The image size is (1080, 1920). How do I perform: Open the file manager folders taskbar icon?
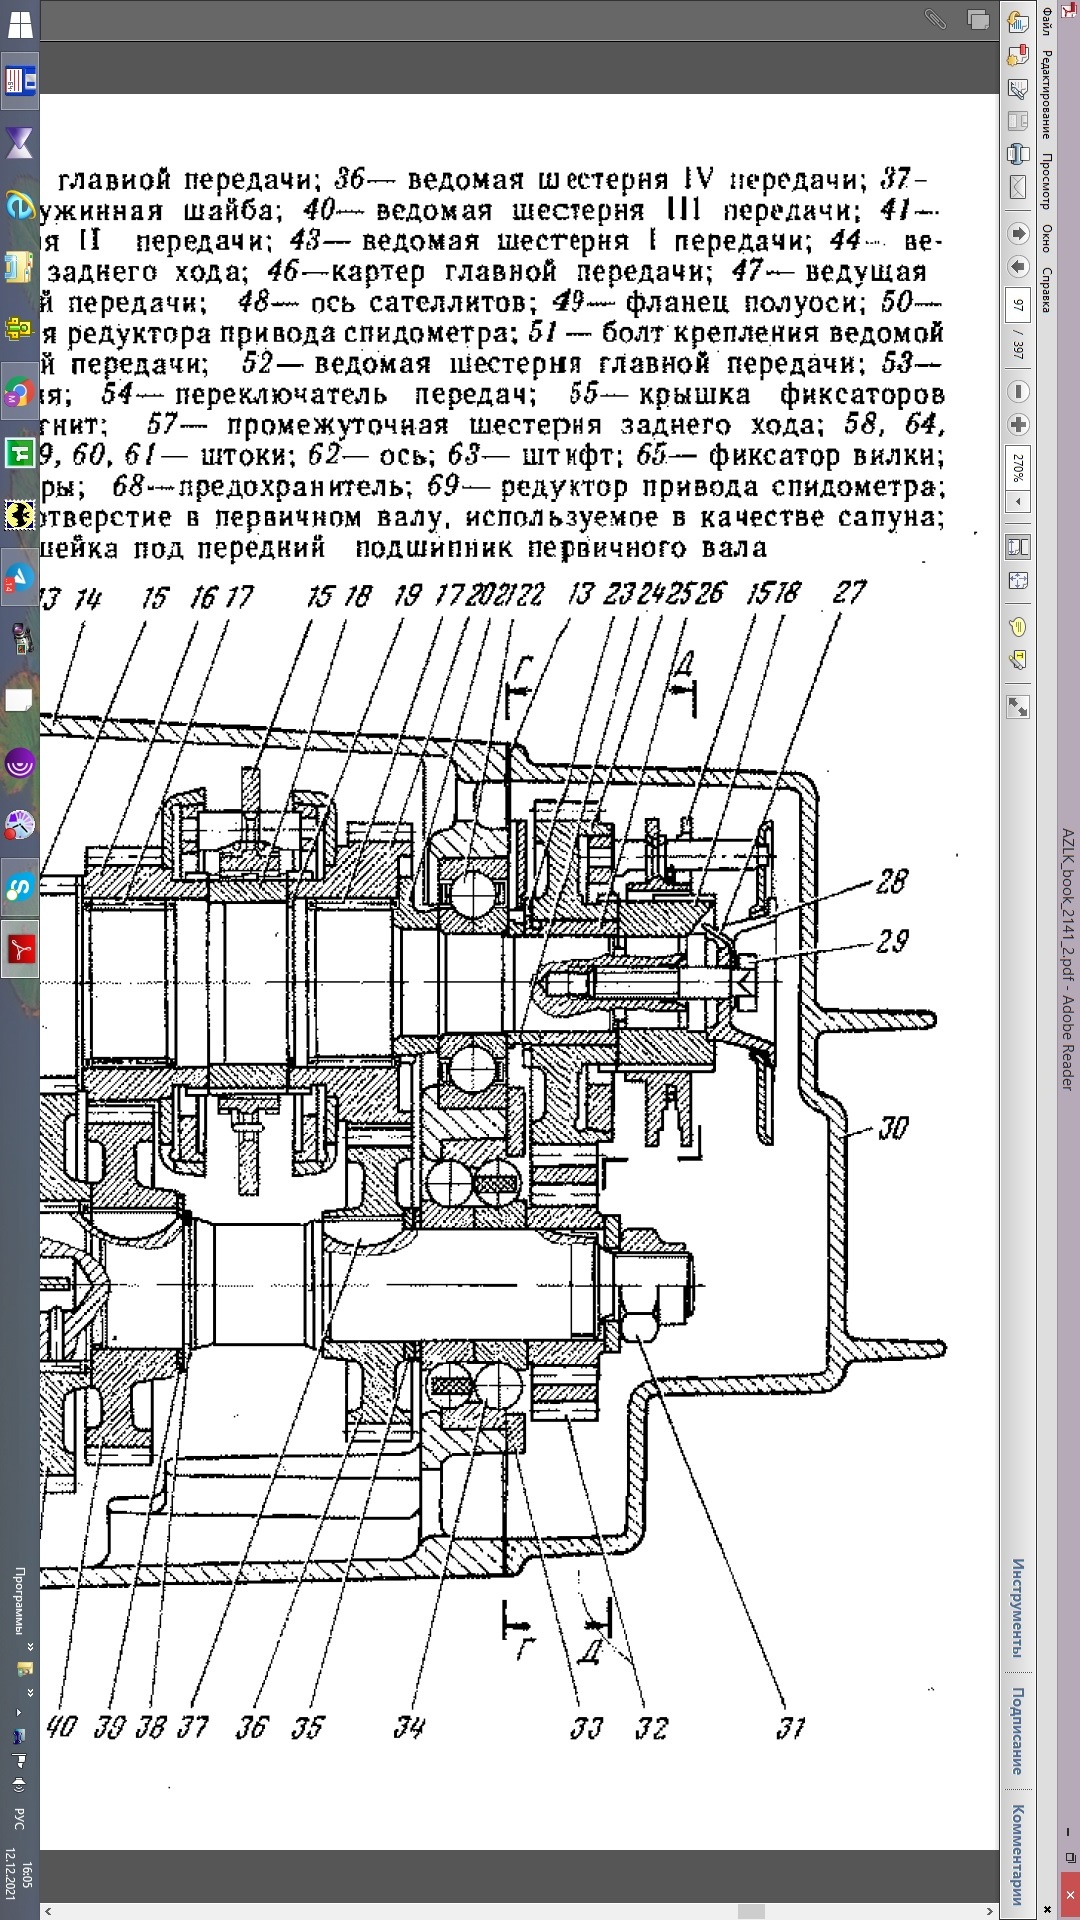click(x=20, y=266)
